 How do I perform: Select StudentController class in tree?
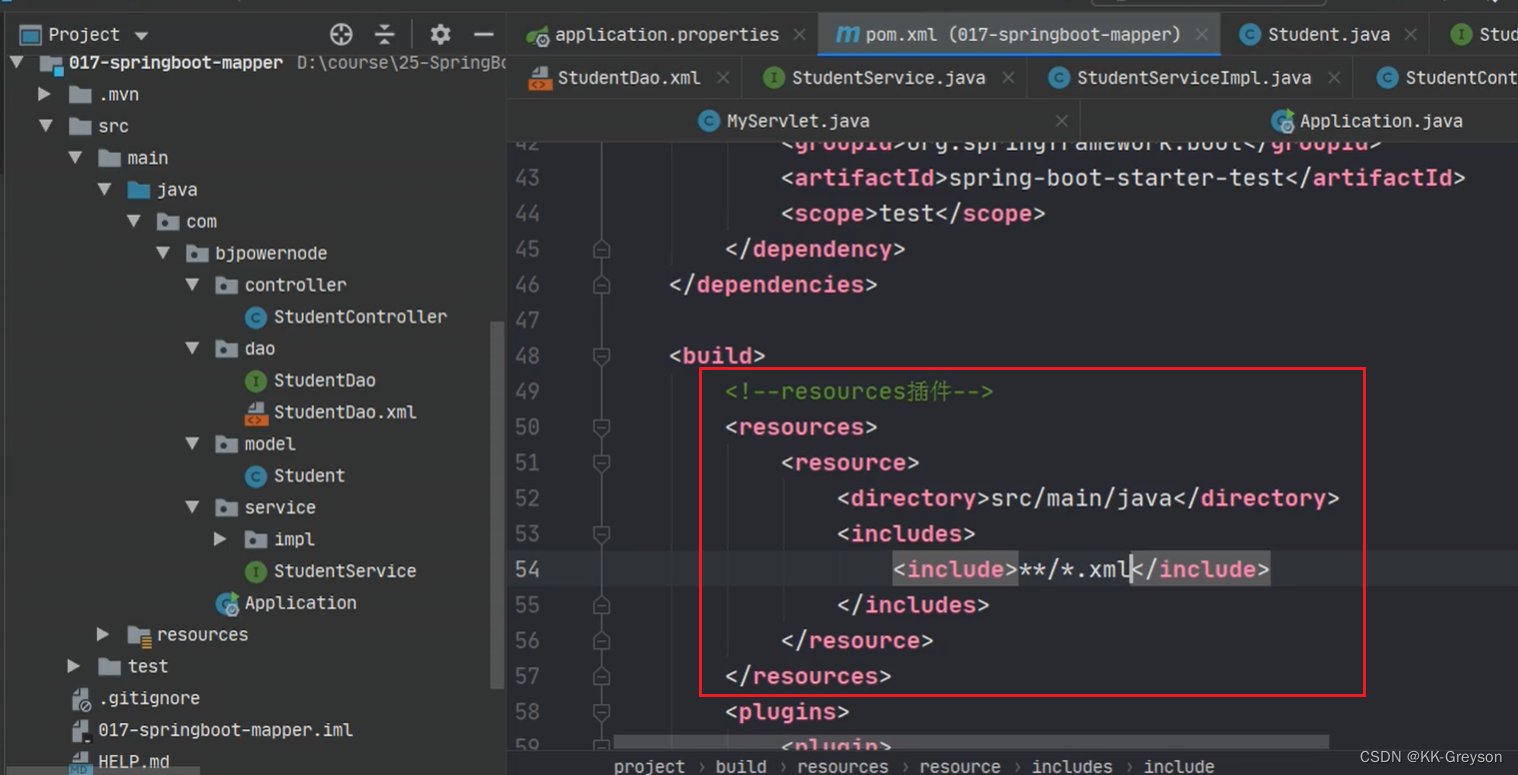[360, 316]
